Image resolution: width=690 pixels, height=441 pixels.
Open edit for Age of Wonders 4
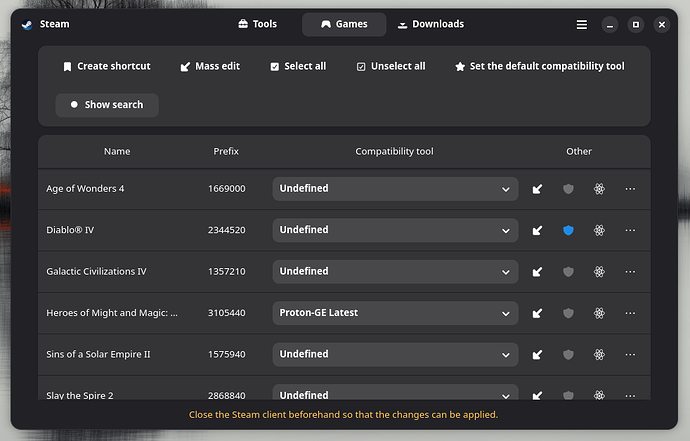(x=537, y=189)
